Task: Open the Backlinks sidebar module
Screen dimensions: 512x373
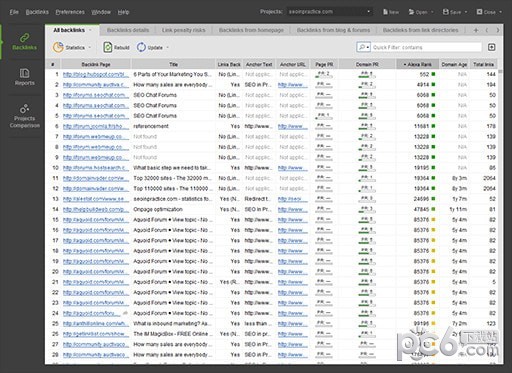Action: [x=24, y=42]
